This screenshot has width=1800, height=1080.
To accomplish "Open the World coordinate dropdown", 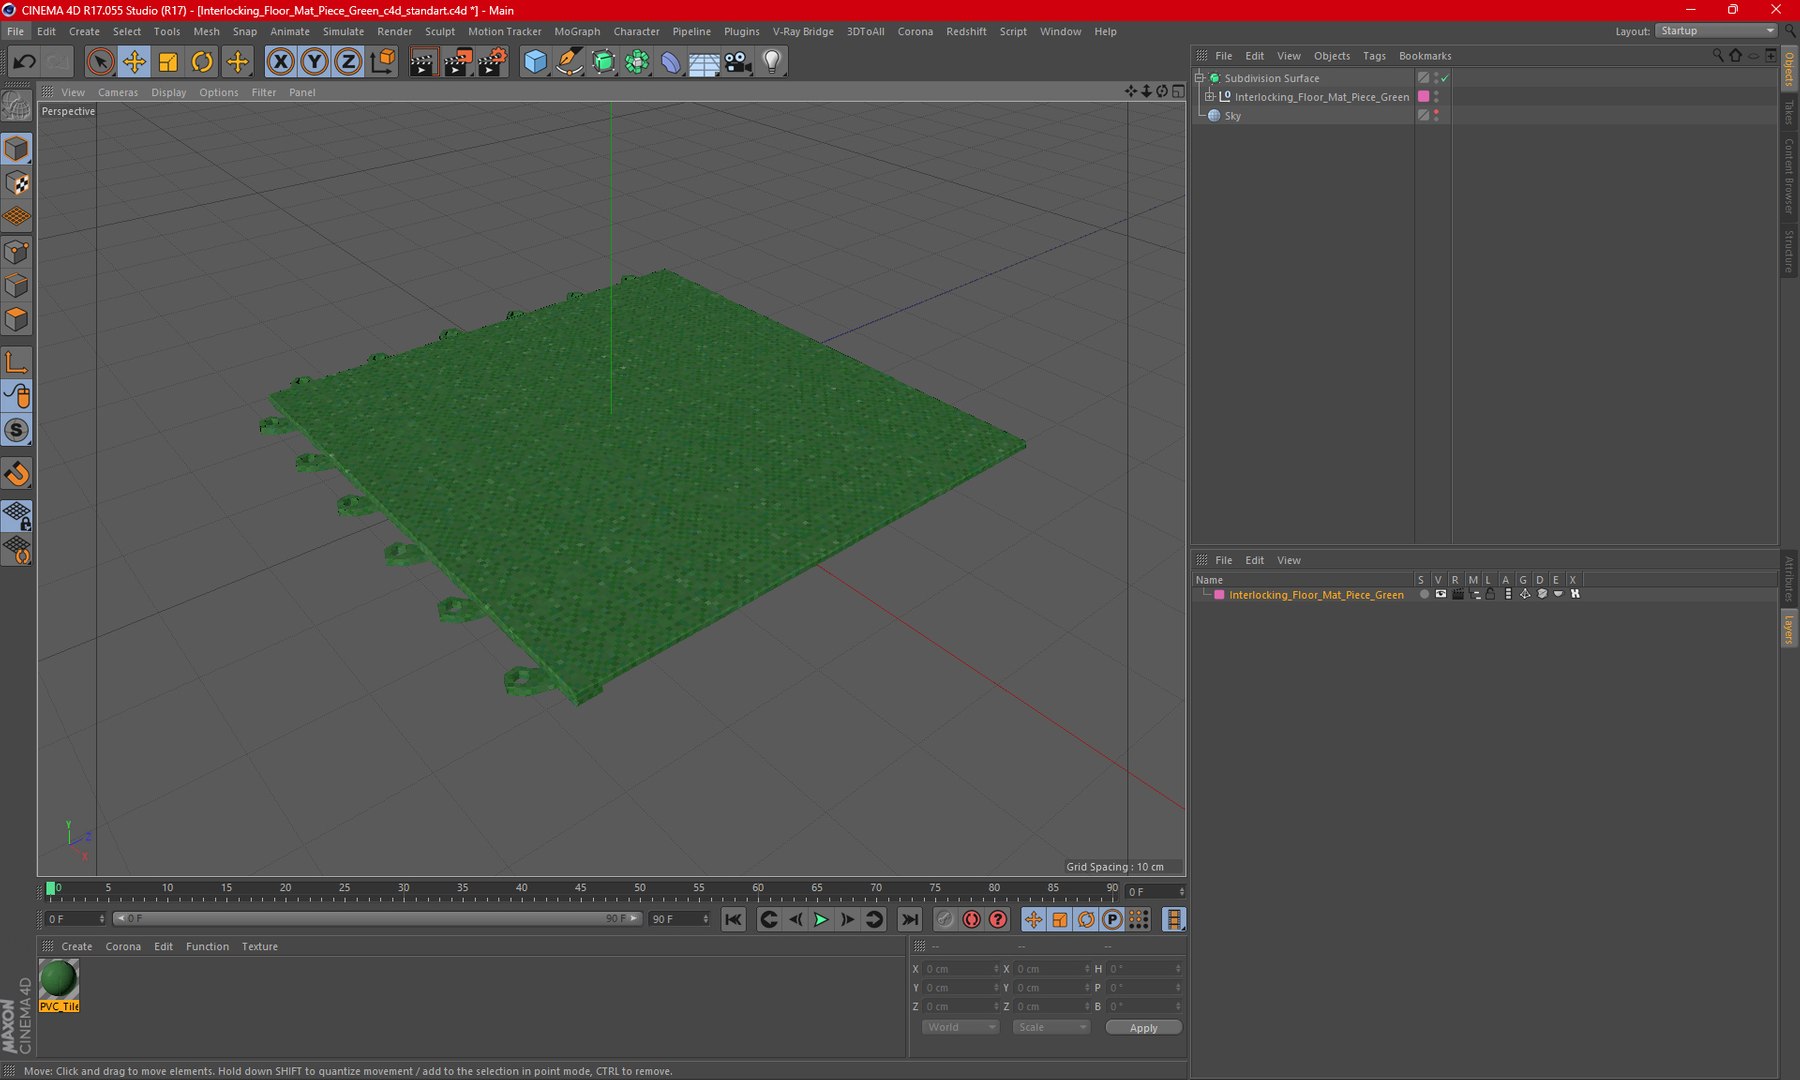I will click(960, 1027).
